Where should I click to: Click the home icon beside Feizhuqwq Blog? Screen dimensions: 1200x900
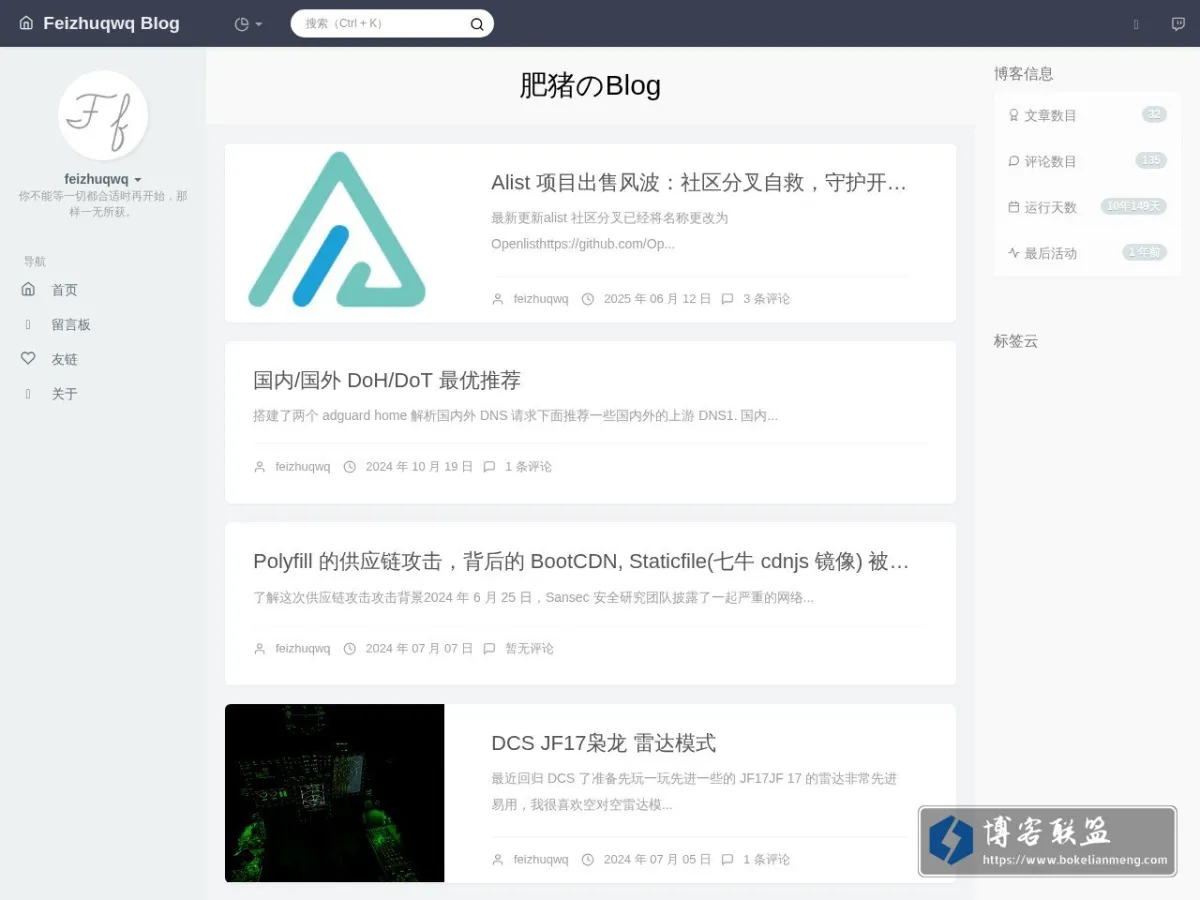[x=26, y=23]
